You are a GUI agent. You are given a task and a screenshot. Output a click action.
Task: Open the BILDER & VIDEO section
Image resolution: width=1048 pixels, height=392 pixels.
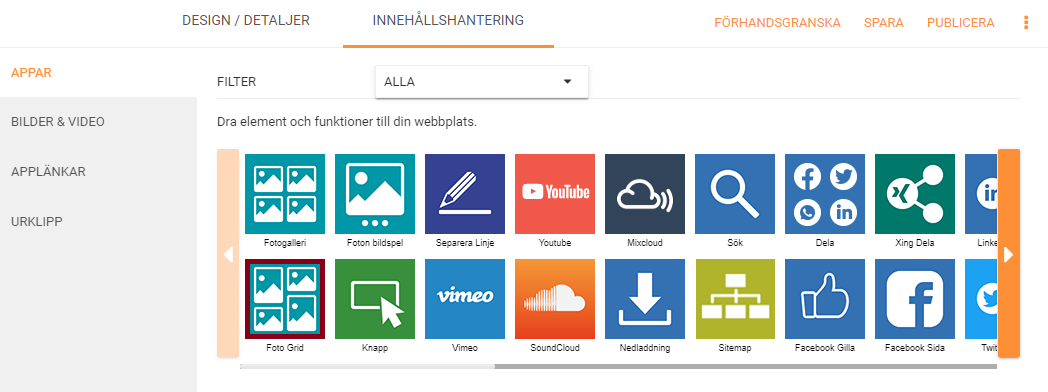click(58, 122)
